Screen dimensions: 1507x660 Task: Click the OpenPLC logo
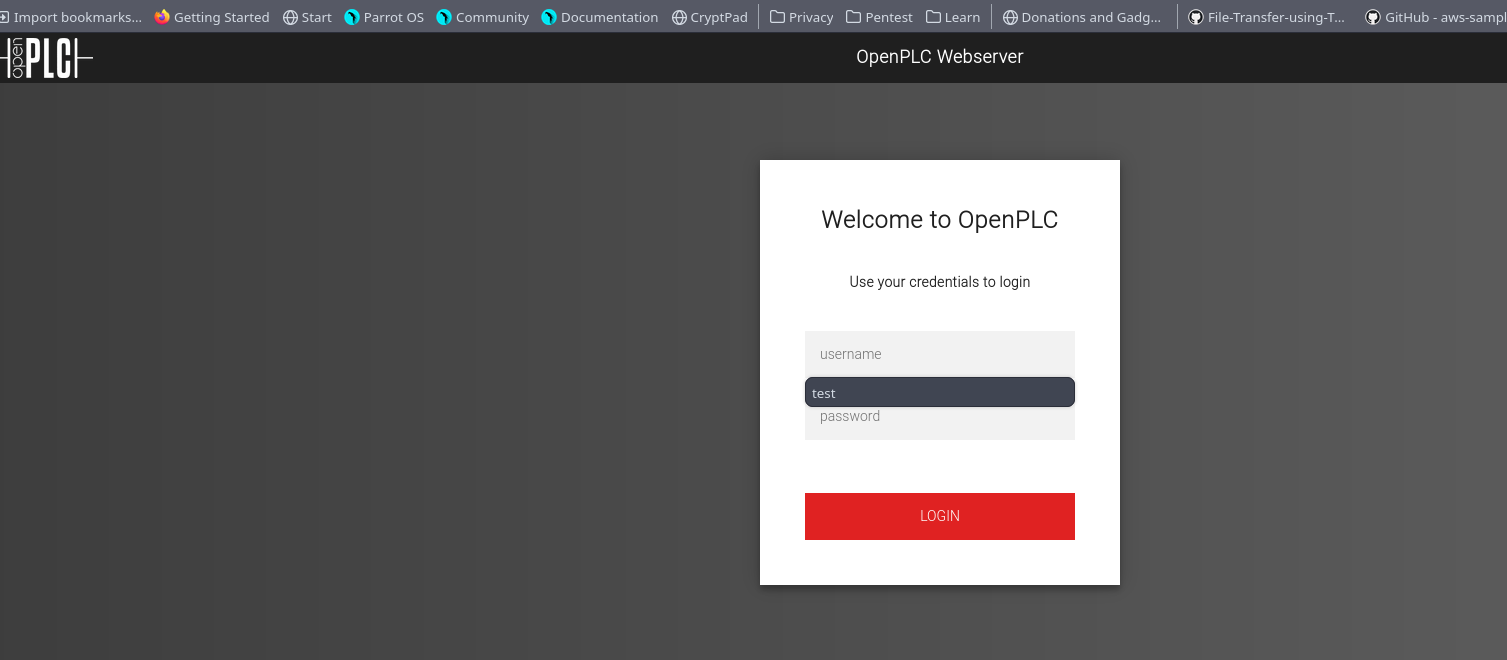coord(47,59)
